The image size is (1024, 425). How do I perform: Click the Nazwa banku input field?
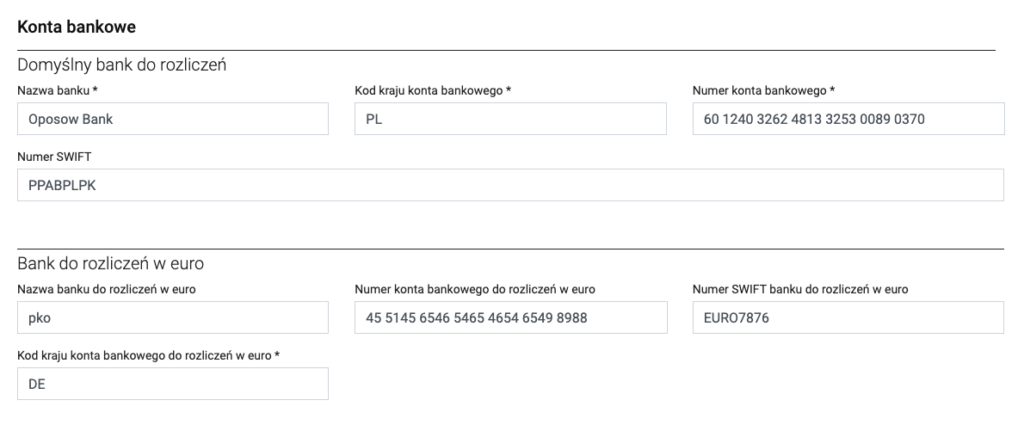point(173,120)
